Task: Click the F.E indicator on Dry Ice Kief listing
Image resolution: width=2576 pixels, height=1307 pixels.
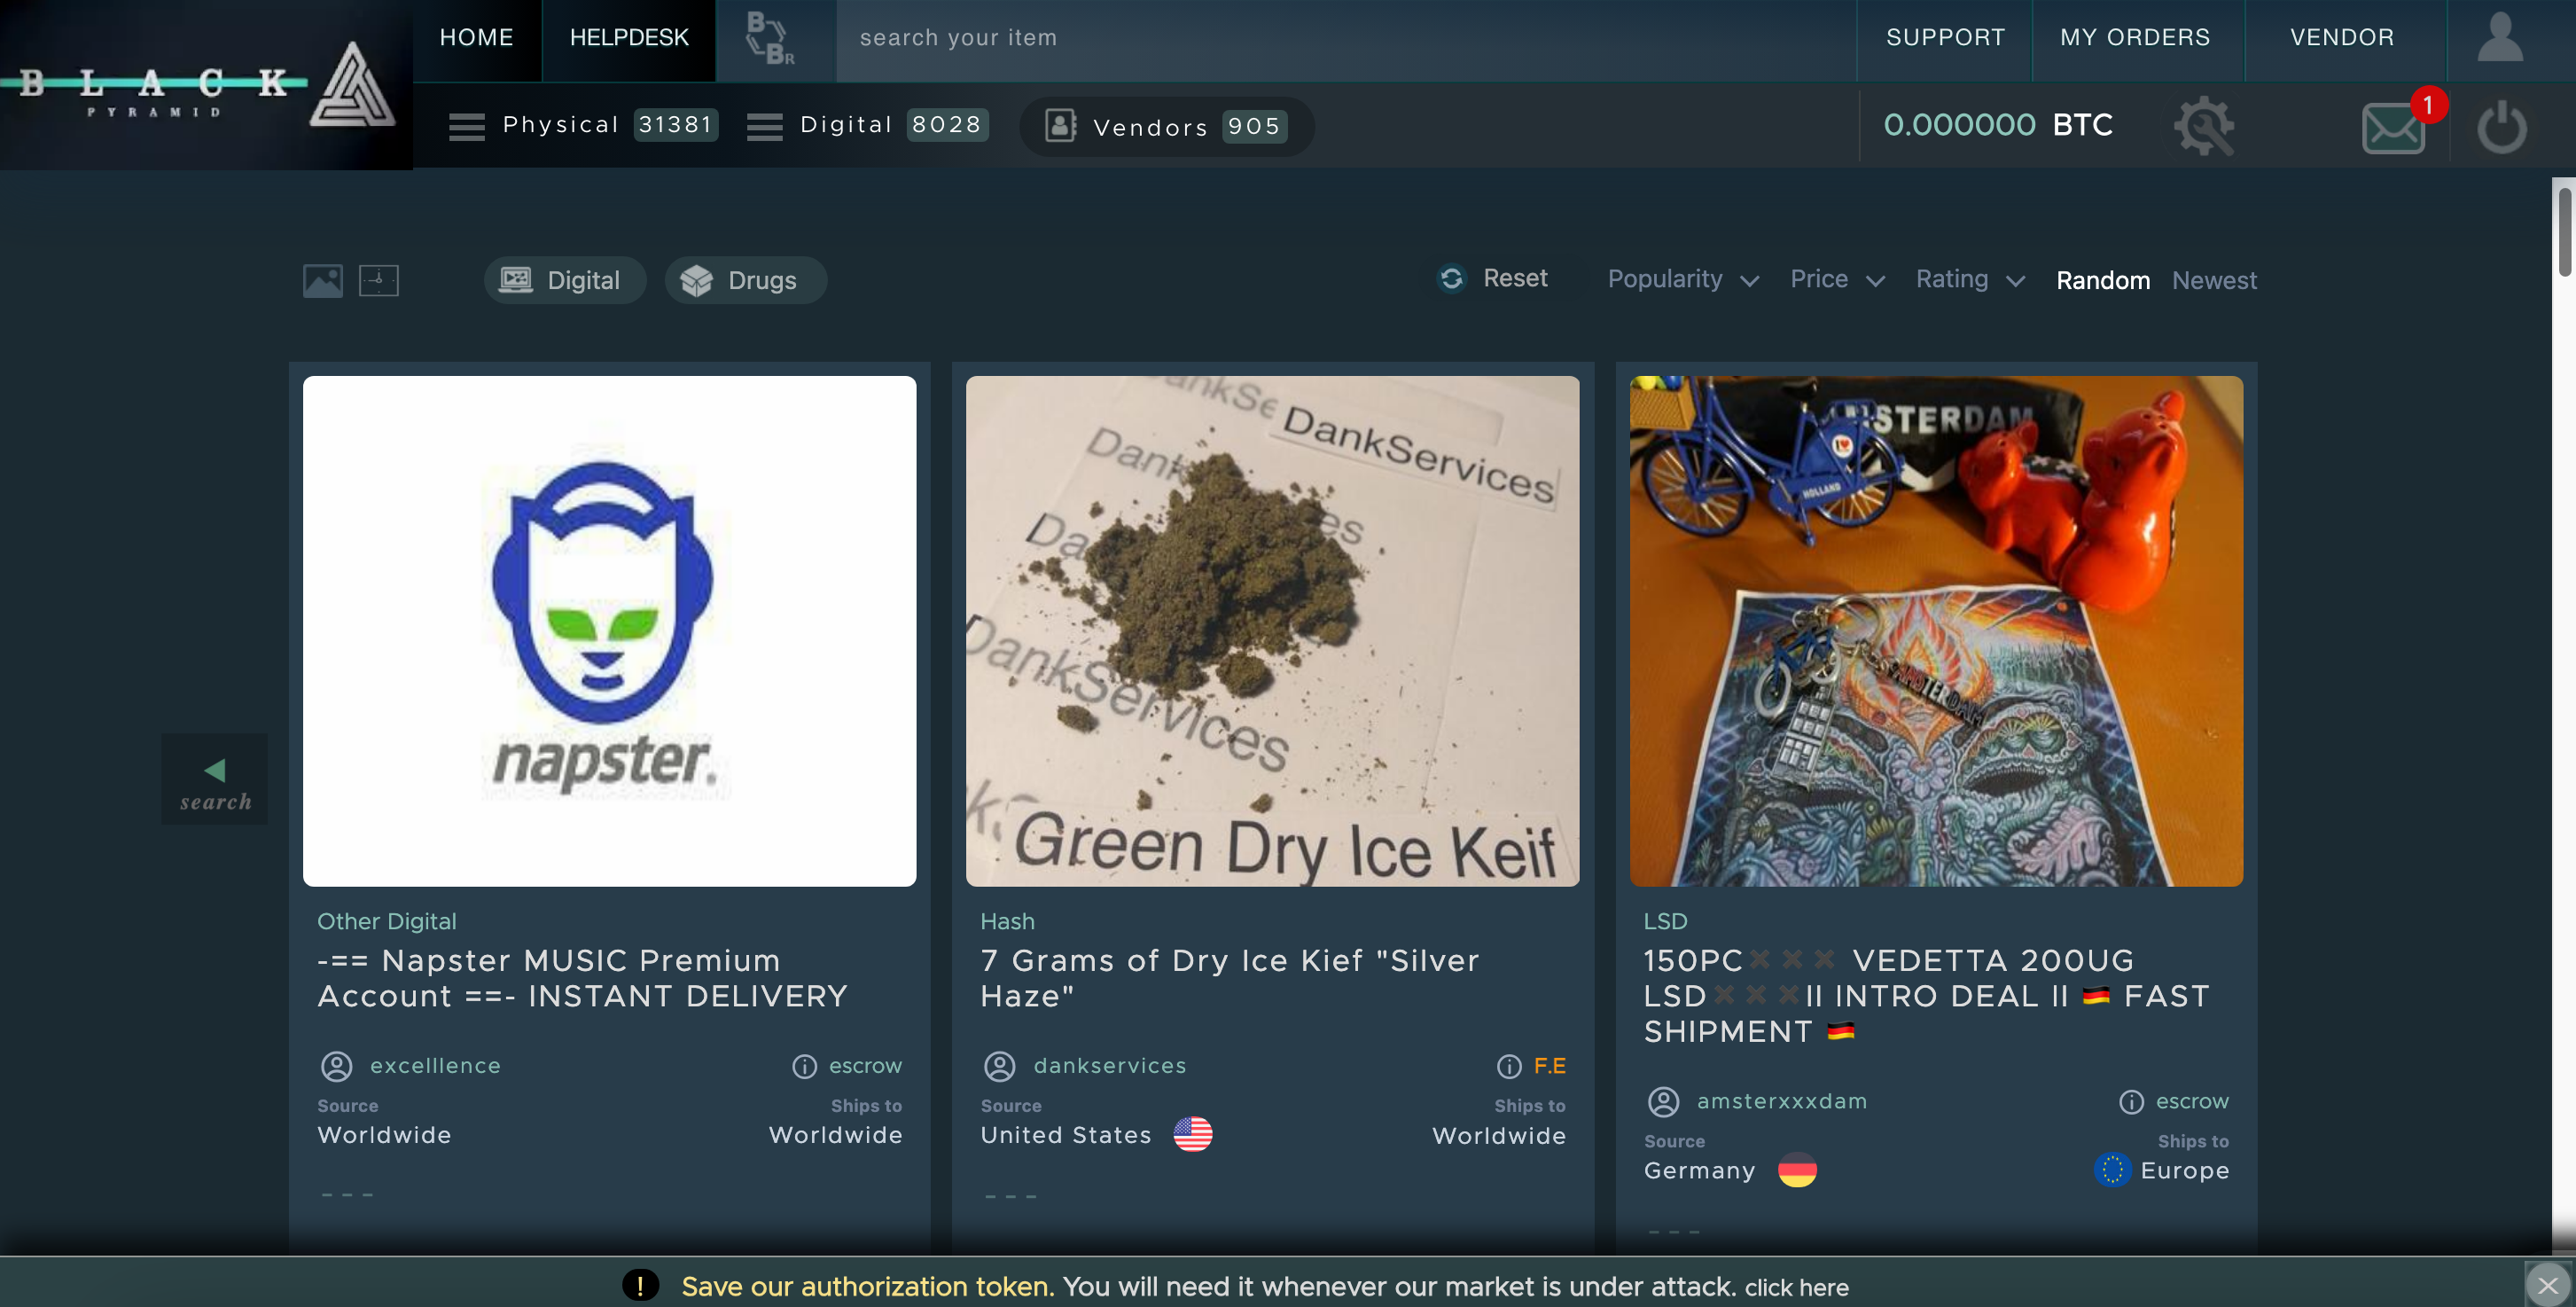Action: 1548,1066
